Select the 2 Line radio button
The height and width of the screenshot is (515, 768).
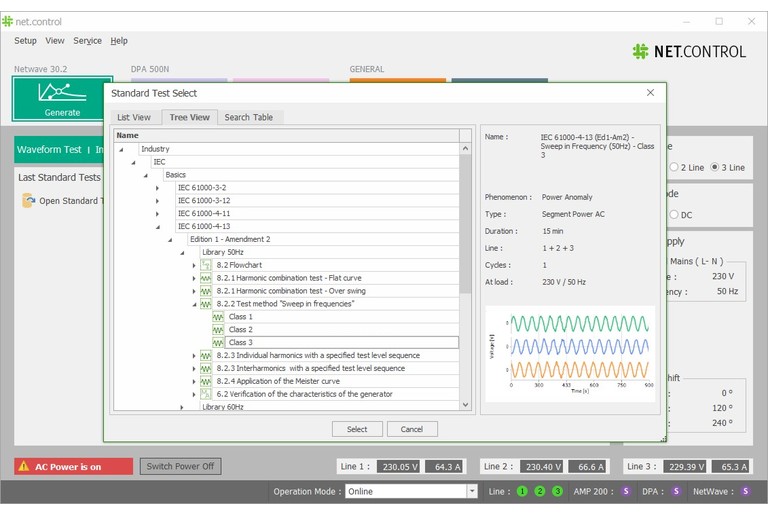[674, 167]
